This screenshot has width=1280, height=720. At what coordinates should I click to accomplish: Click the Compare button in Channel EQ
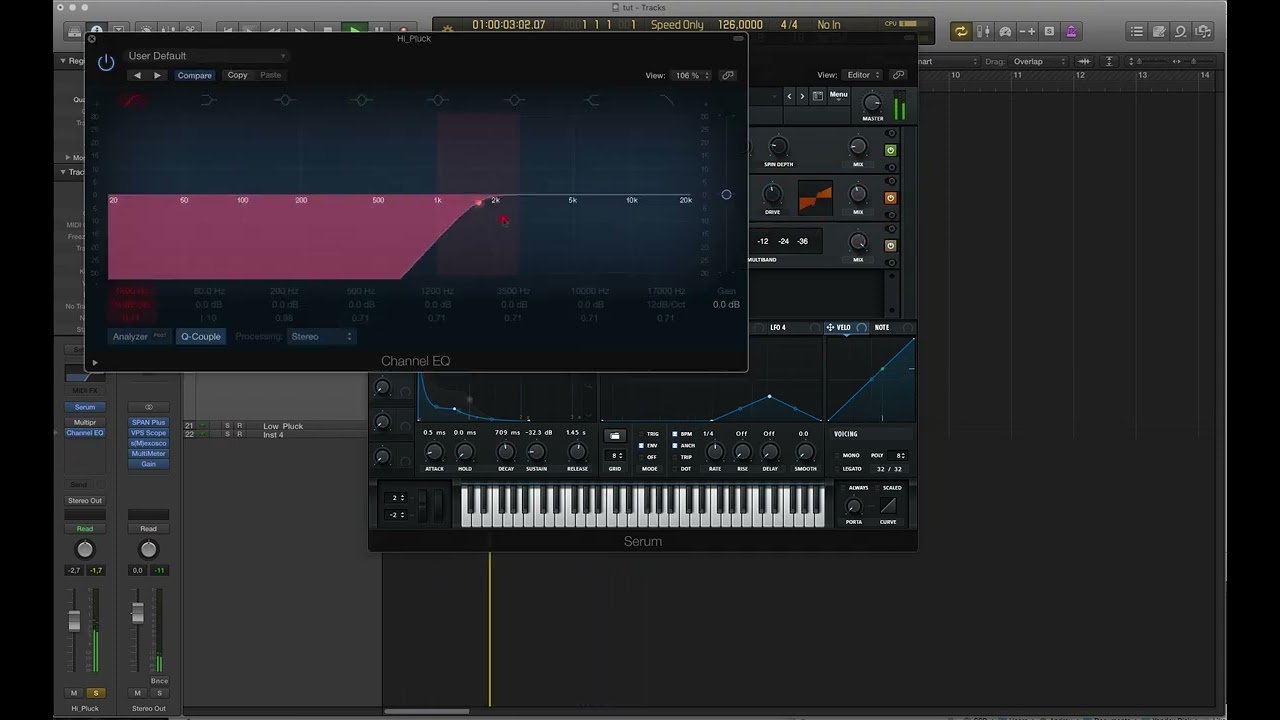point(195,75)
